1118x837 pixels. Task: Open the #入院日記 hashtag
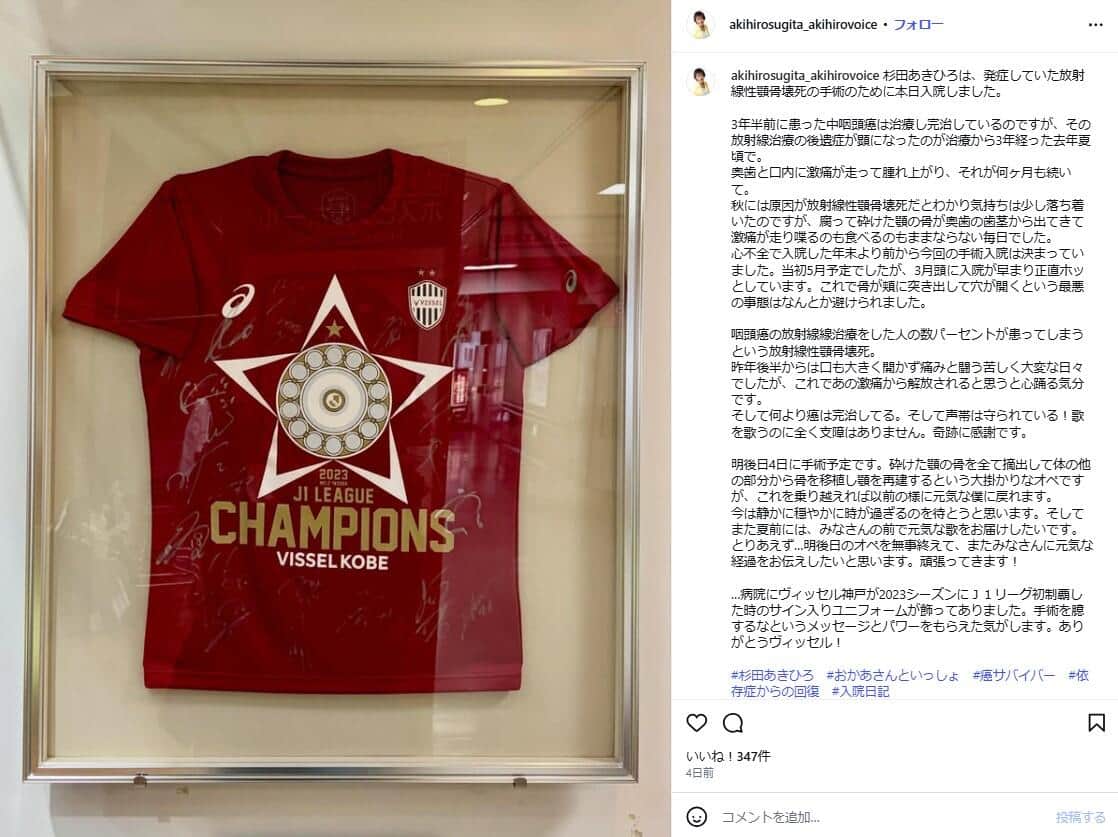point(860,692)
